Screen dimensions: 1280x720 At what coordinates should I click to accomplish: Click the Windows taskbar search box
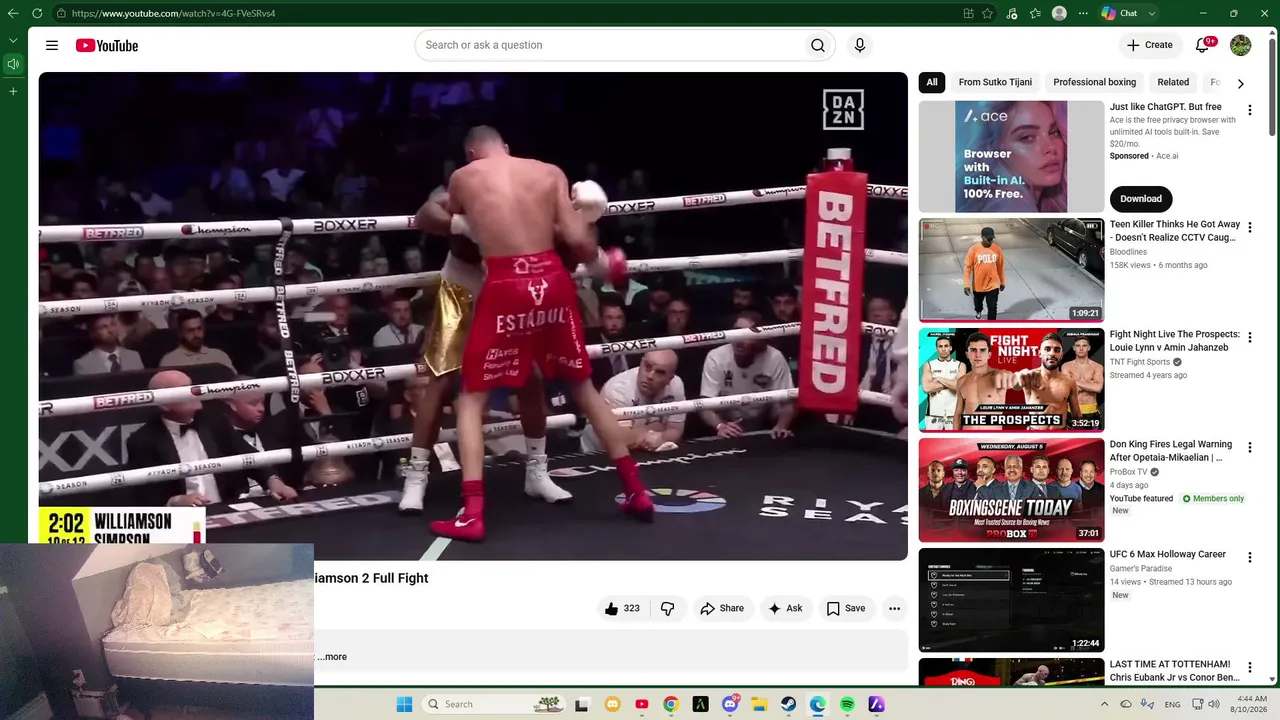(x=494, y=704)
